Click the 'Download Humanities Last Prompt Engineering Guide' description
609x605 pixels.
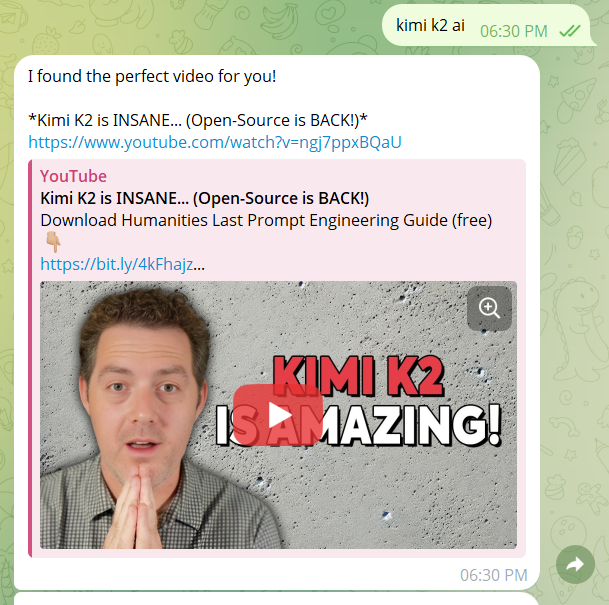(266, 221)
